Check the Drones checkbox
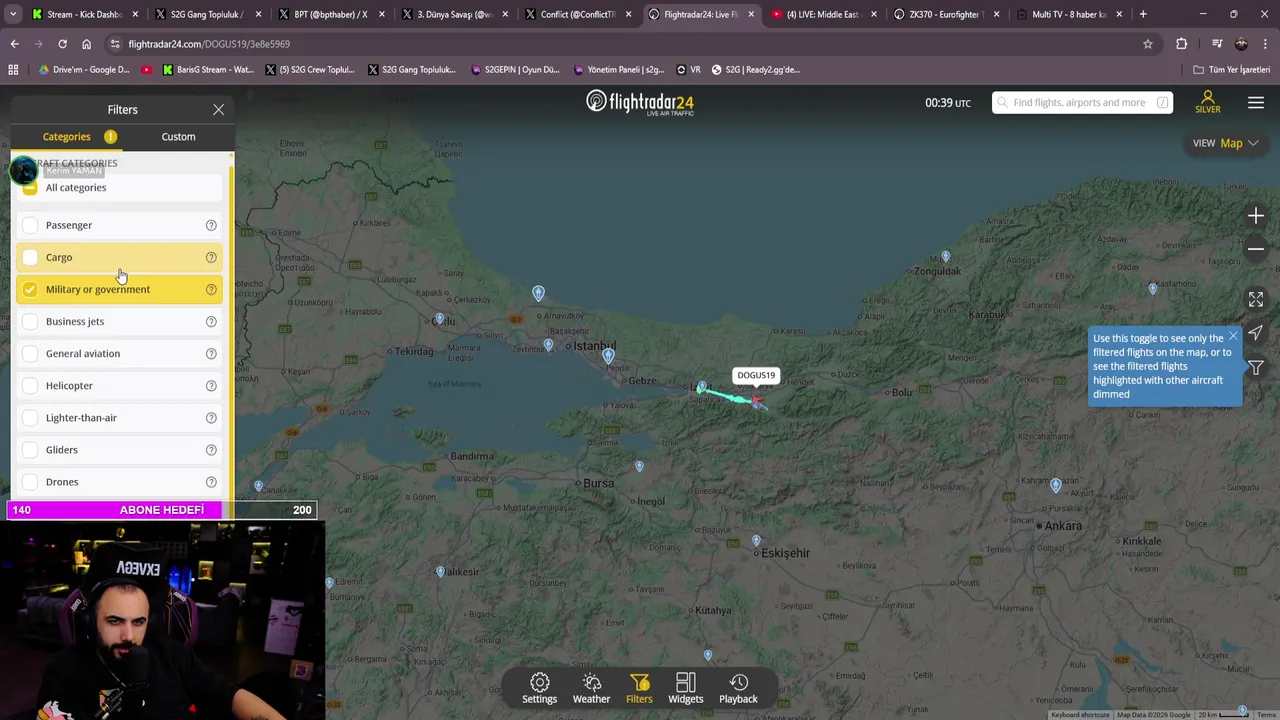This screenshot has width=1280, height=720. [30, 481]
